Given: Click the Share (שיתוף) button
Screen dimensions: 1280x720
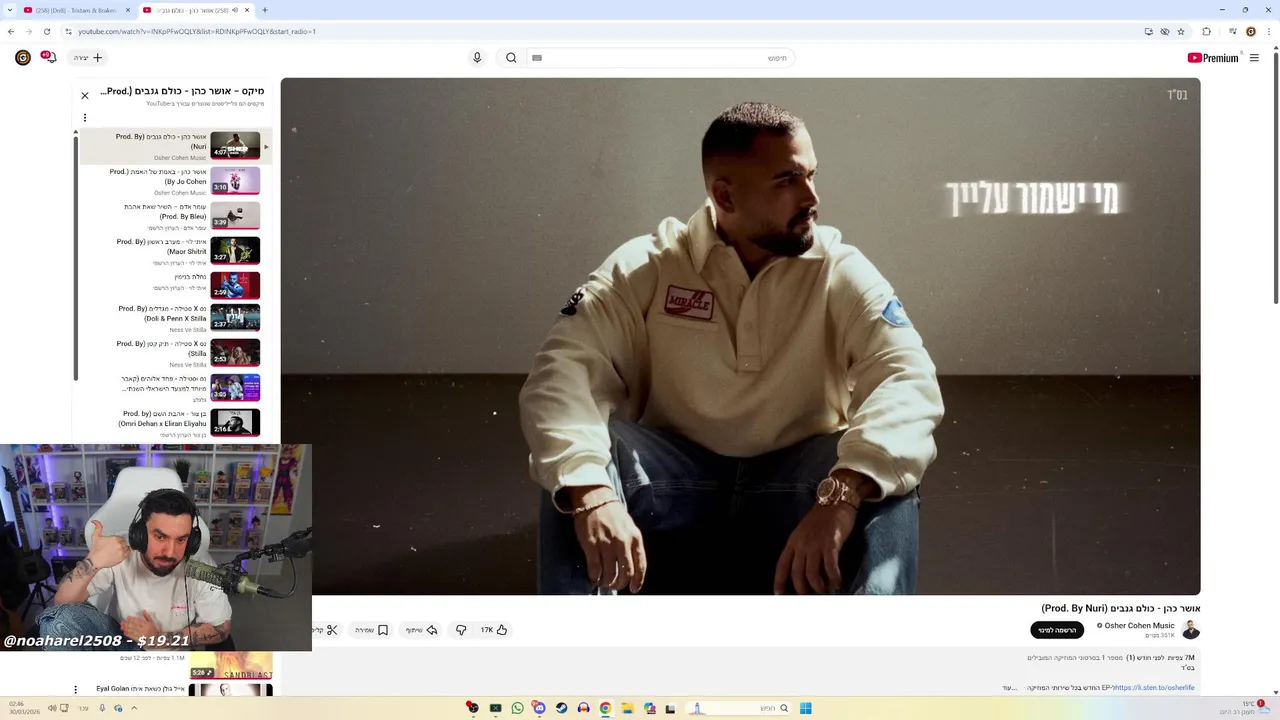Looking at the screenshot, I should 422,630.
